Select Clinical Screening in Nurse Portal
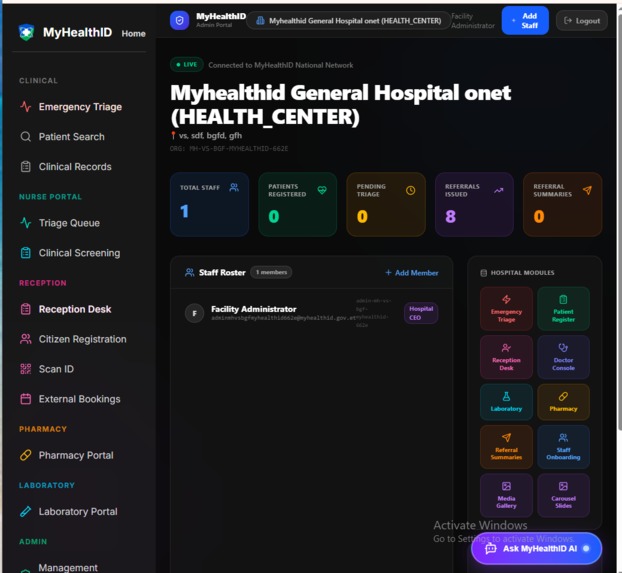The height and width of the screenshot is (573, 622). 71,253
